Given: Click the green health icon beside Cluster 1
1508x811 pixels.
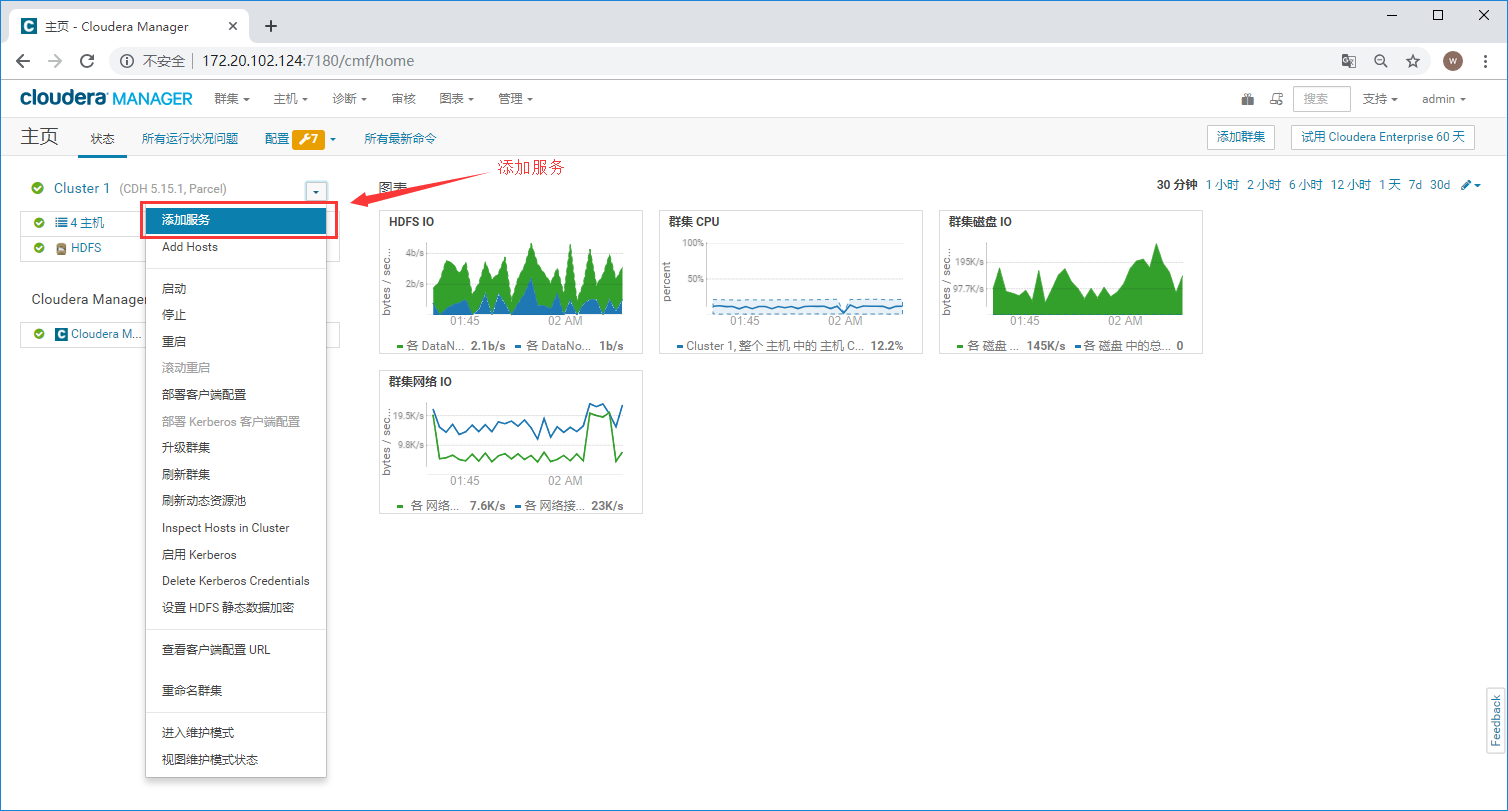Looking at the screenshot, I should click(x=37, y=188).
